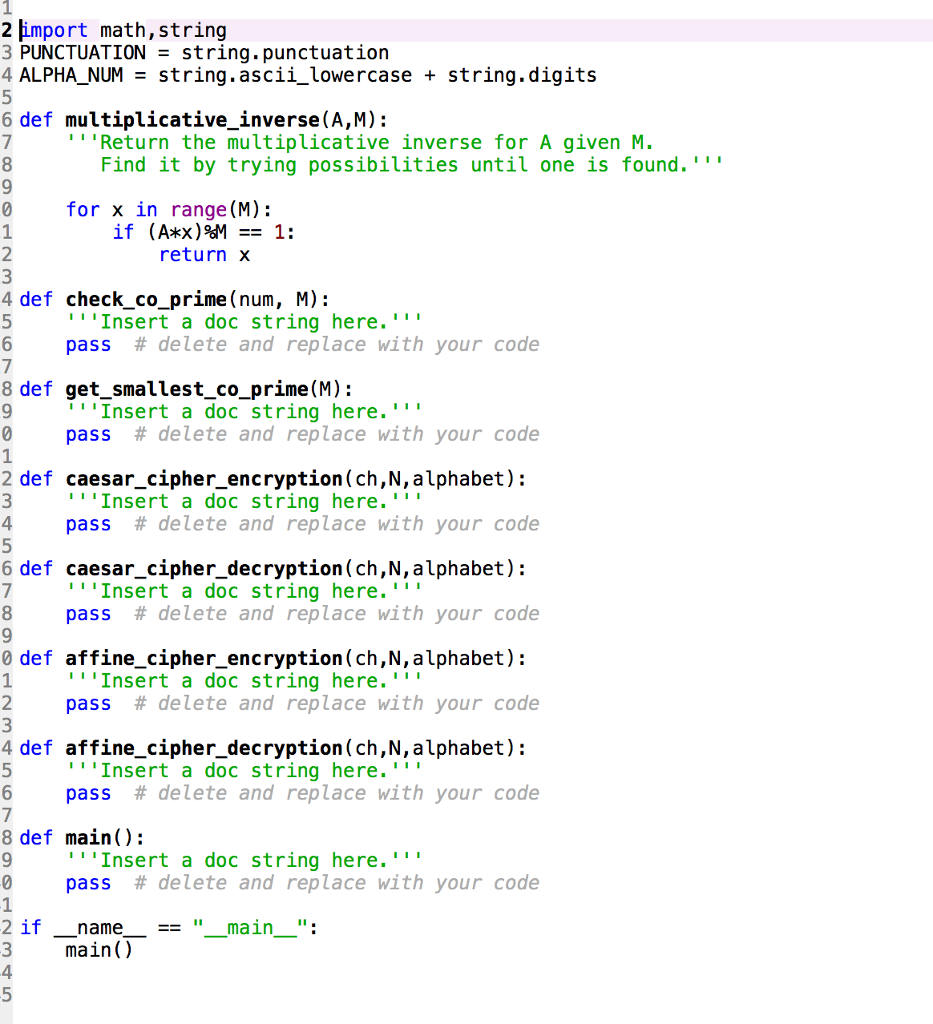Click the word "math" in the import statement

tap(123, 30)
